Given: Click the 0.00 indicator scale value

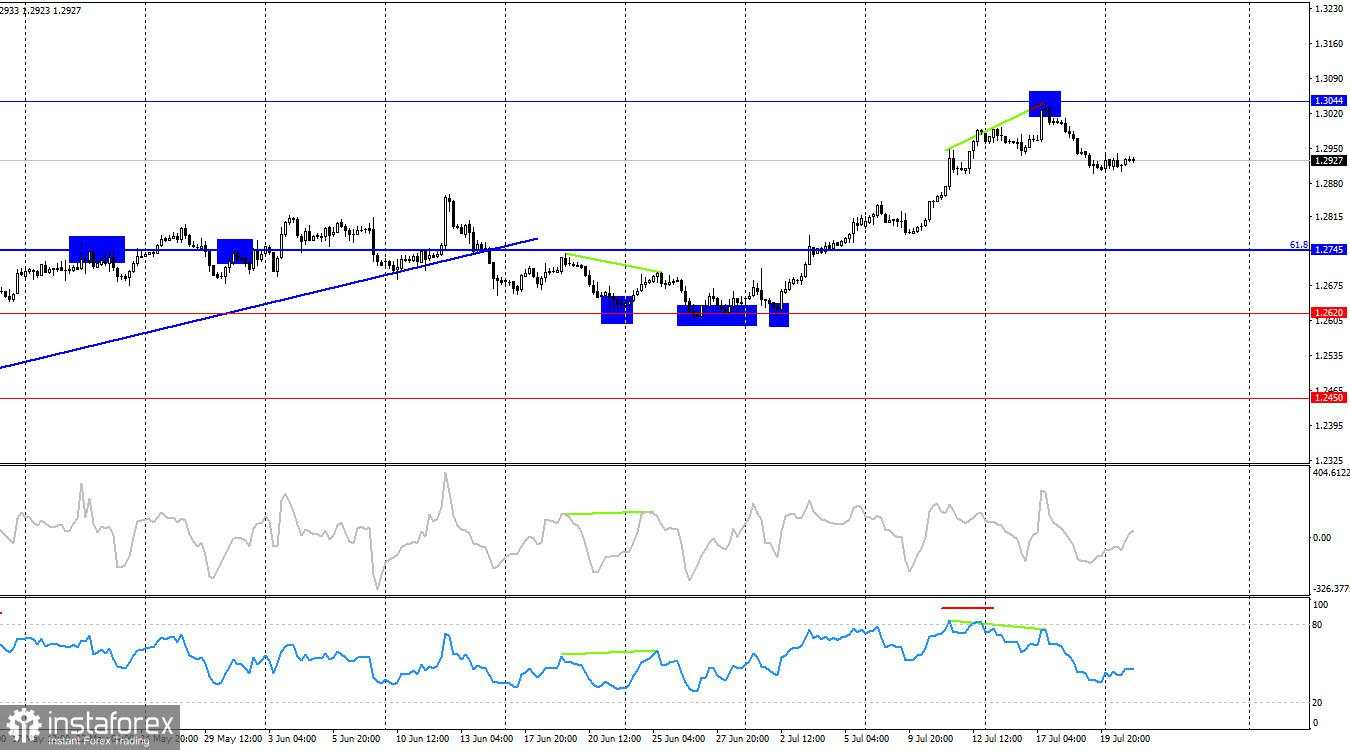Looking at the screenshot, I should pos(1322,538).
